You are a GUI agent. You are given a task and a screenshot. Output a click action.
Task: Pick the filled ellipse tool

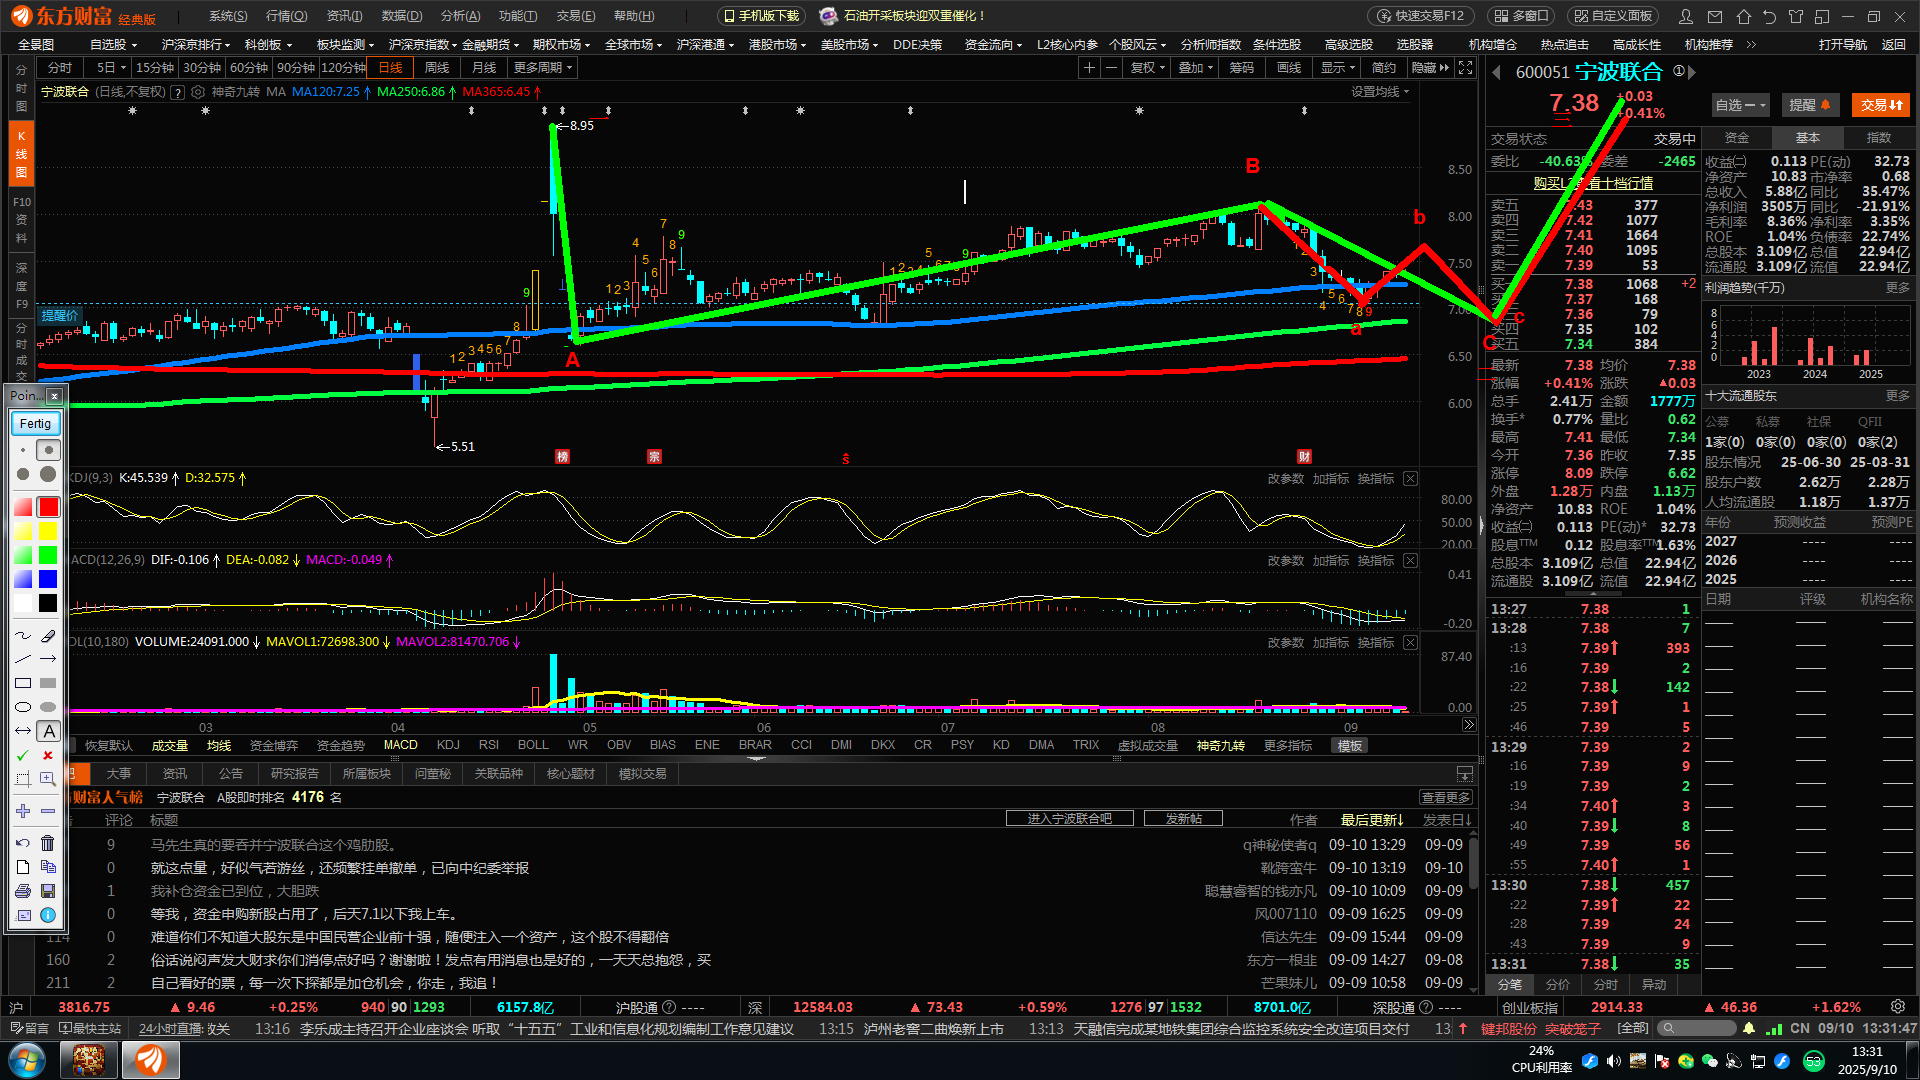[x=48, y=707]
